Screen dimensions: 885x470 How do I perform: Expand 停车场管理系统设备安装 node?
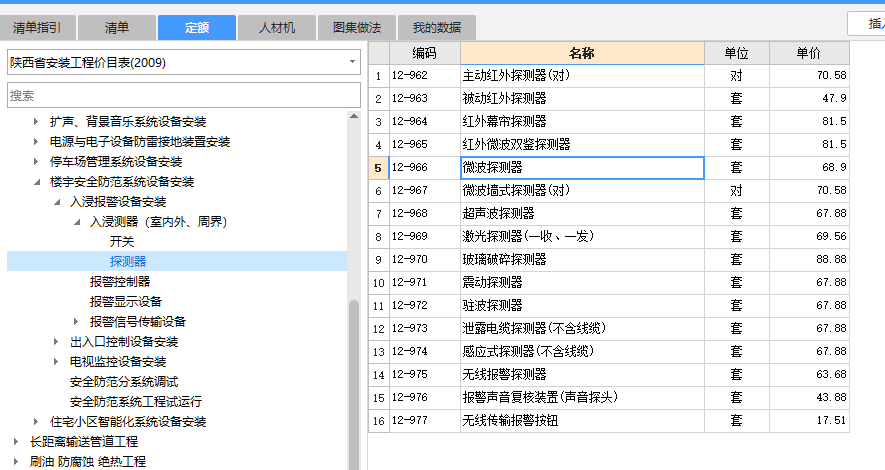pos(36,162)
